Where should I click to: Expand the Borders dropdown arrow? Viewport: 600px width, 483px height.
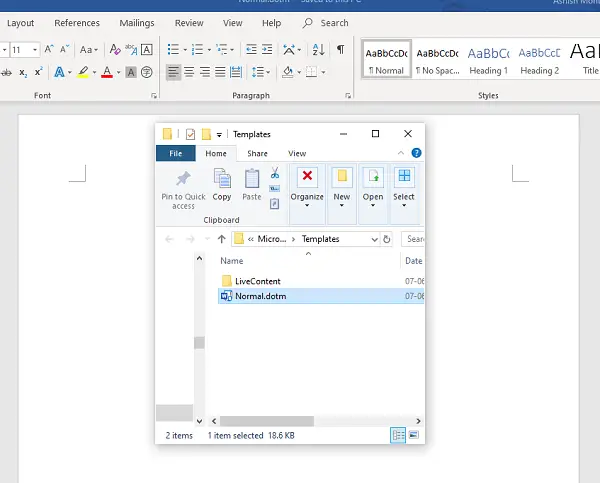pos(323,72)
